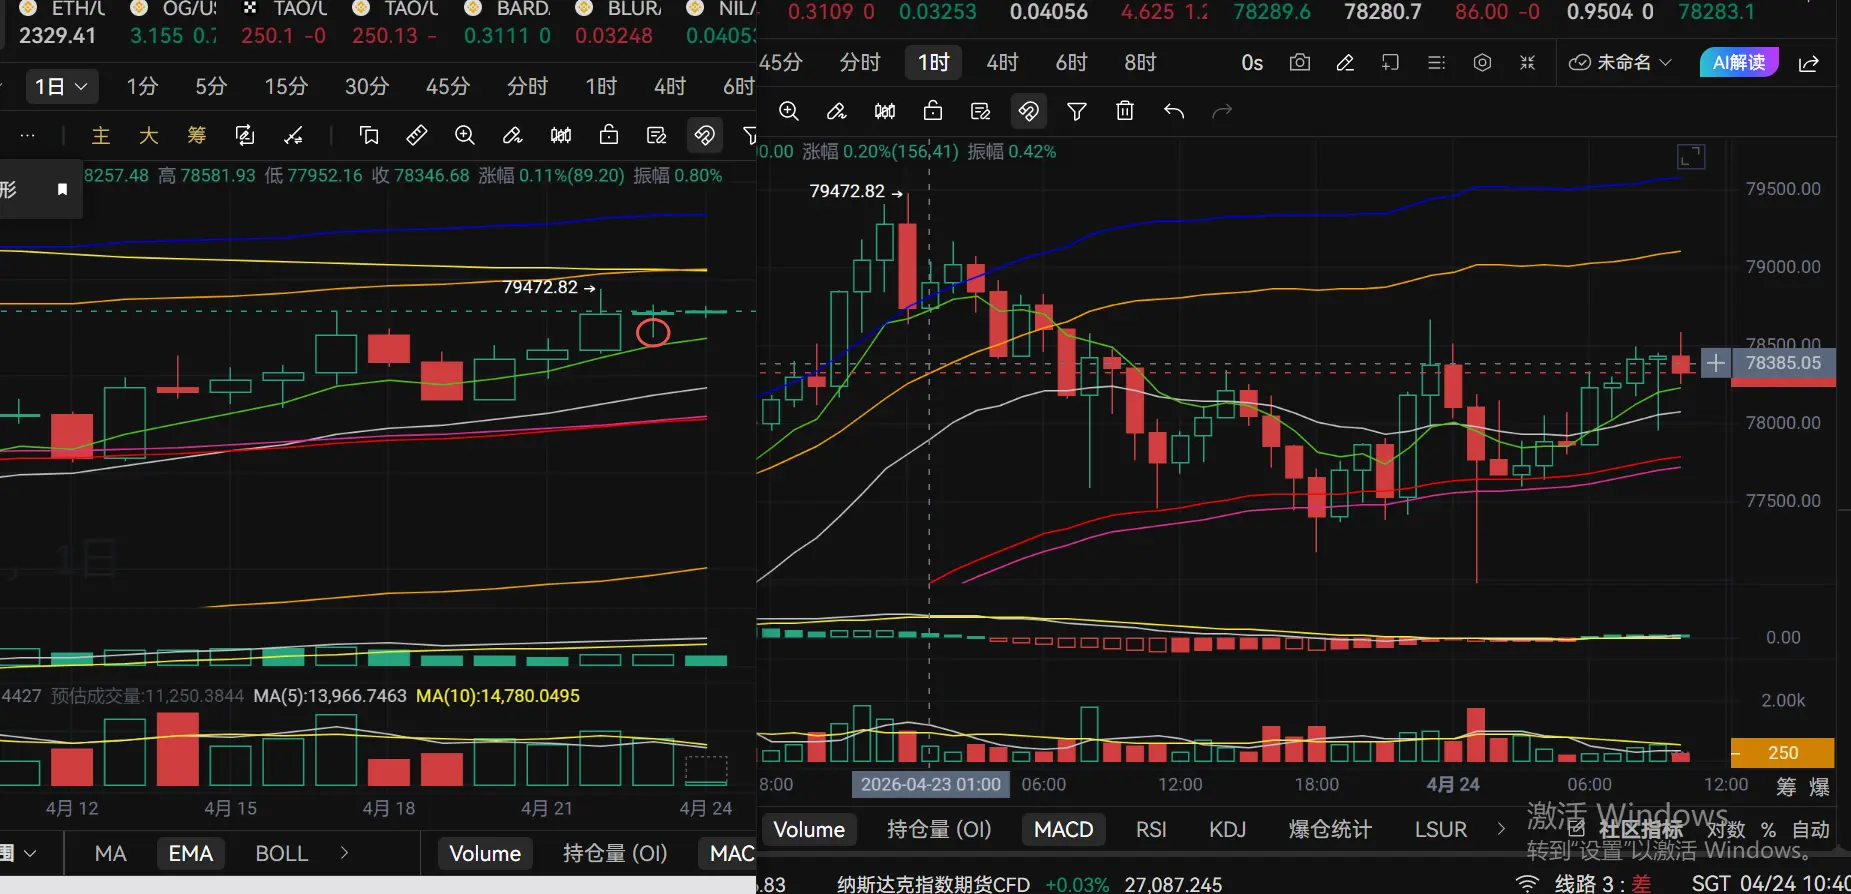Select the drawing pen tool in right chart toolbar
The image size is (1851, 894).
[837, 111]
